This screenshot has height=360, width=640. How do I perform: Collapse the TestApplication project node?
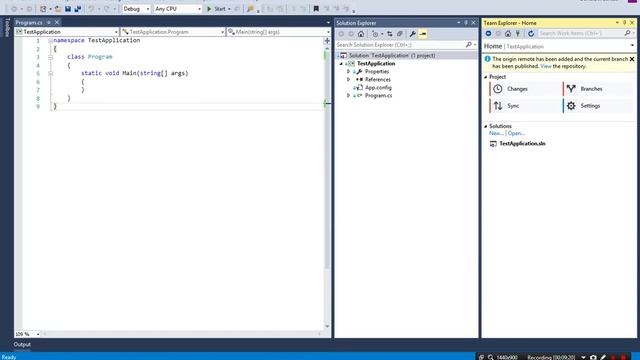341,64
